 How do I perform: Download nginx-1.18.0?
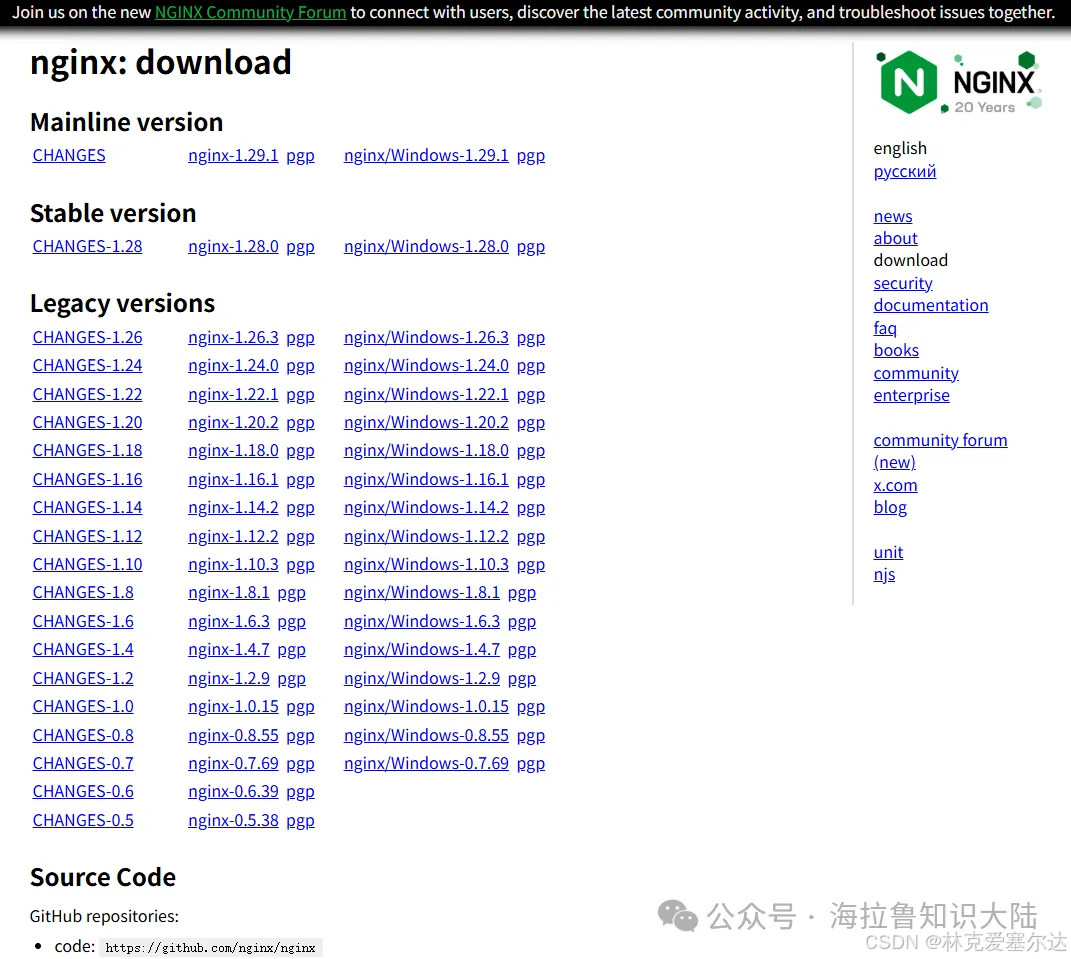pos(233,451)
